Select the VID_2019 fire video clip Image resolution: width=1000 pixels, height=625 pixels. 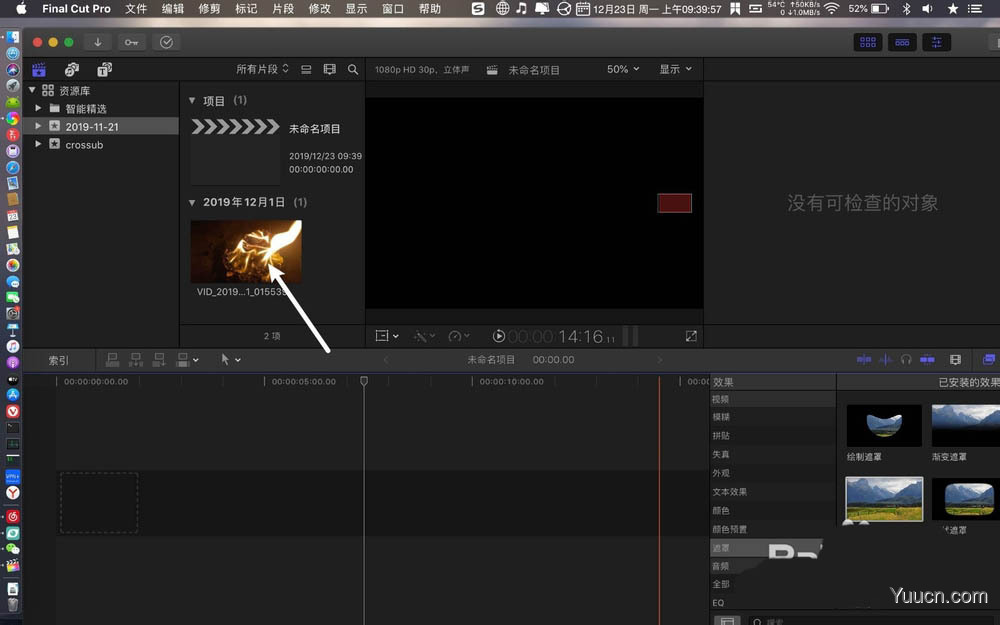click(x=246, y=251)
